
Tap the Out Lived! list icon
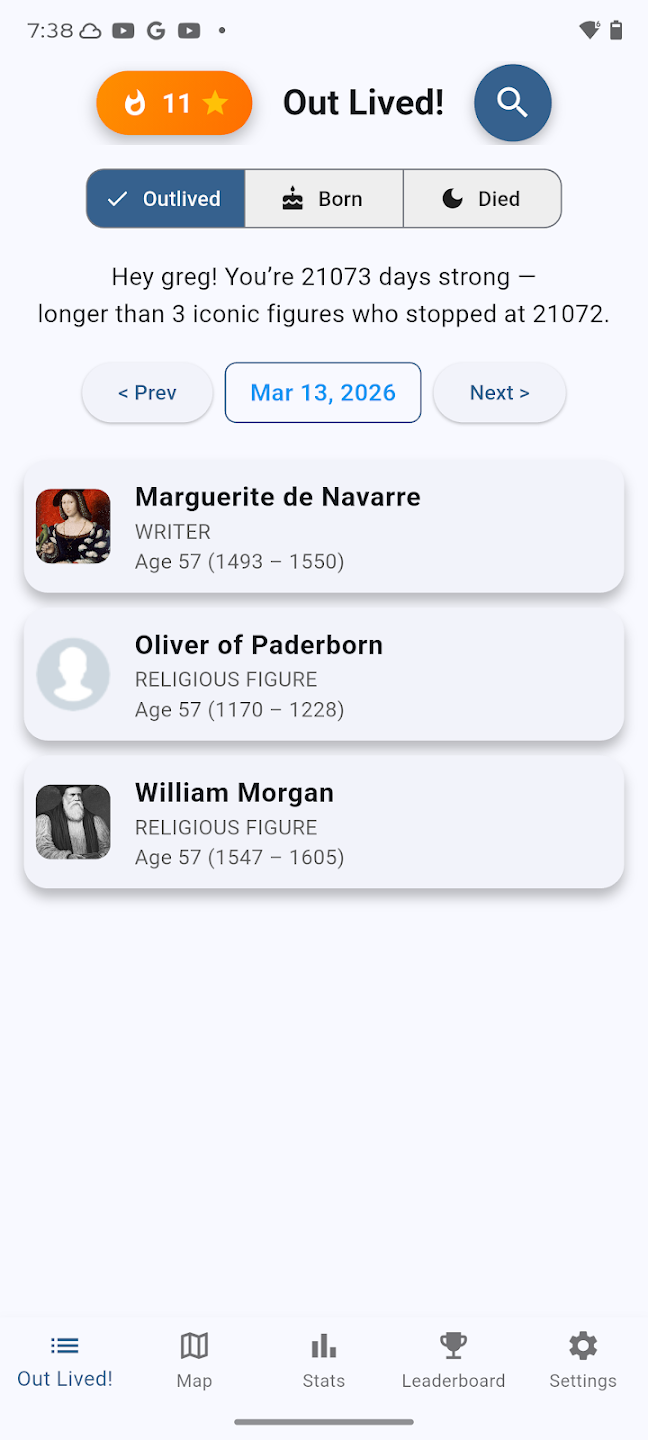coord(65,1346)
